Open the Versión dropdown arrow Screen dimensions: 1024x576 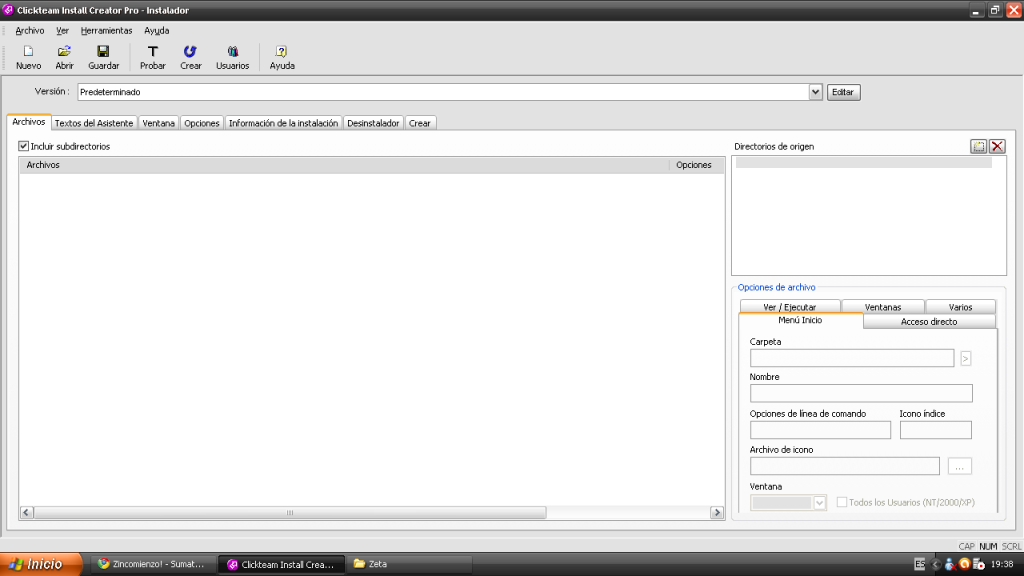[815, 92]
